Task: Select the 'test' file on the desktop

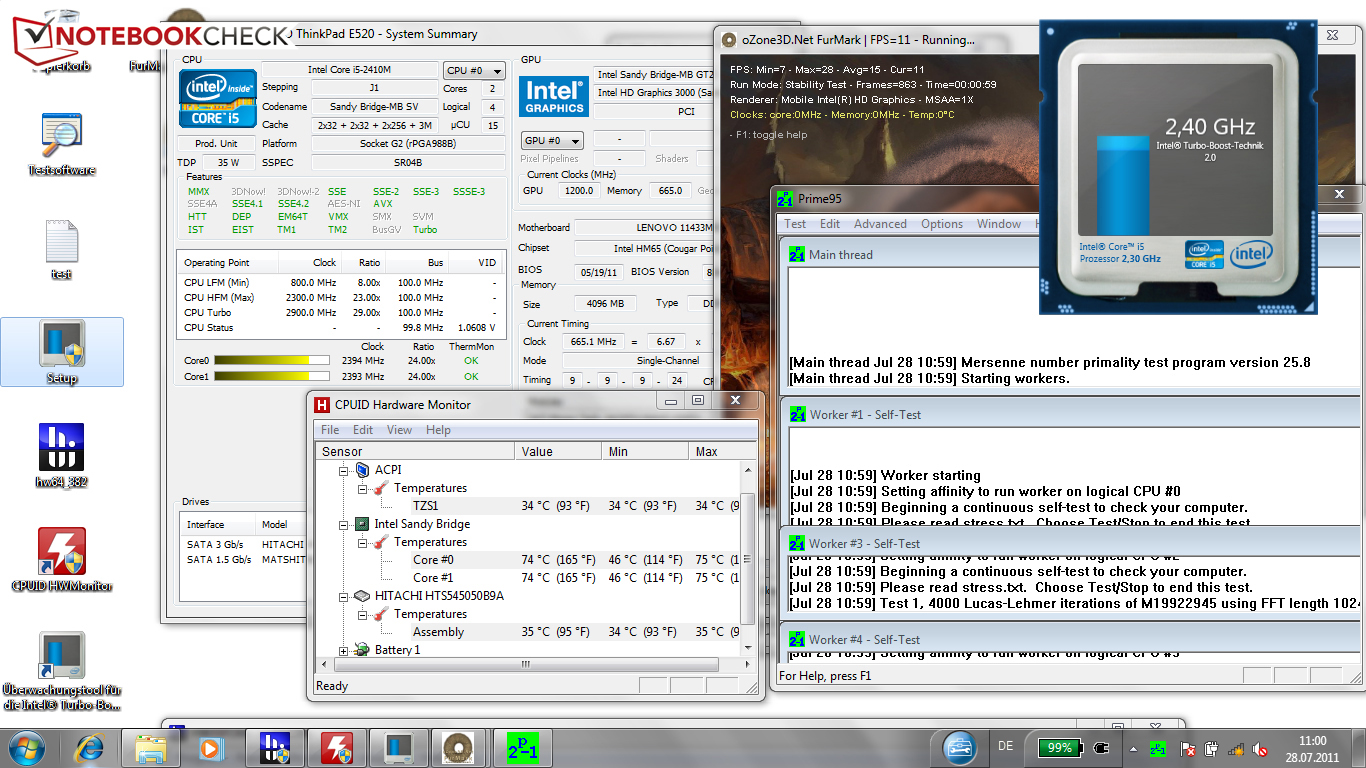Action: click(x=61, y=249)
